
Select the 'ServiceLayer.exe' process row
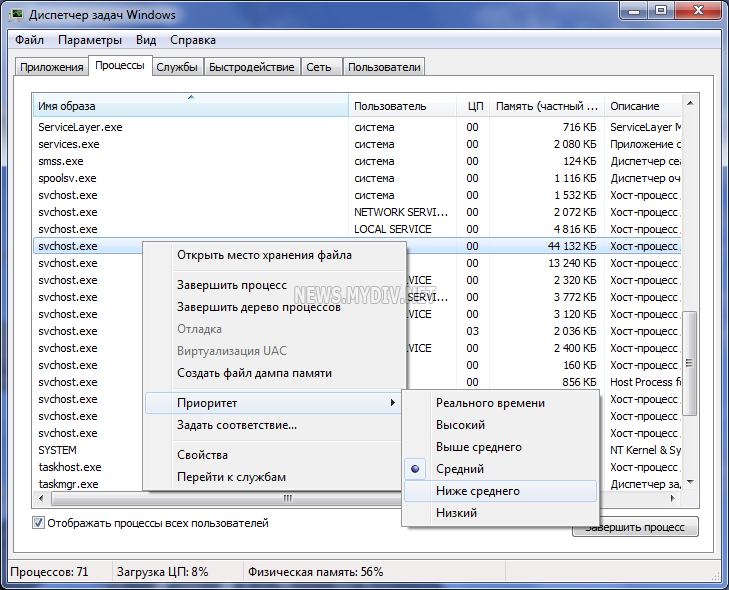(357, 127)
